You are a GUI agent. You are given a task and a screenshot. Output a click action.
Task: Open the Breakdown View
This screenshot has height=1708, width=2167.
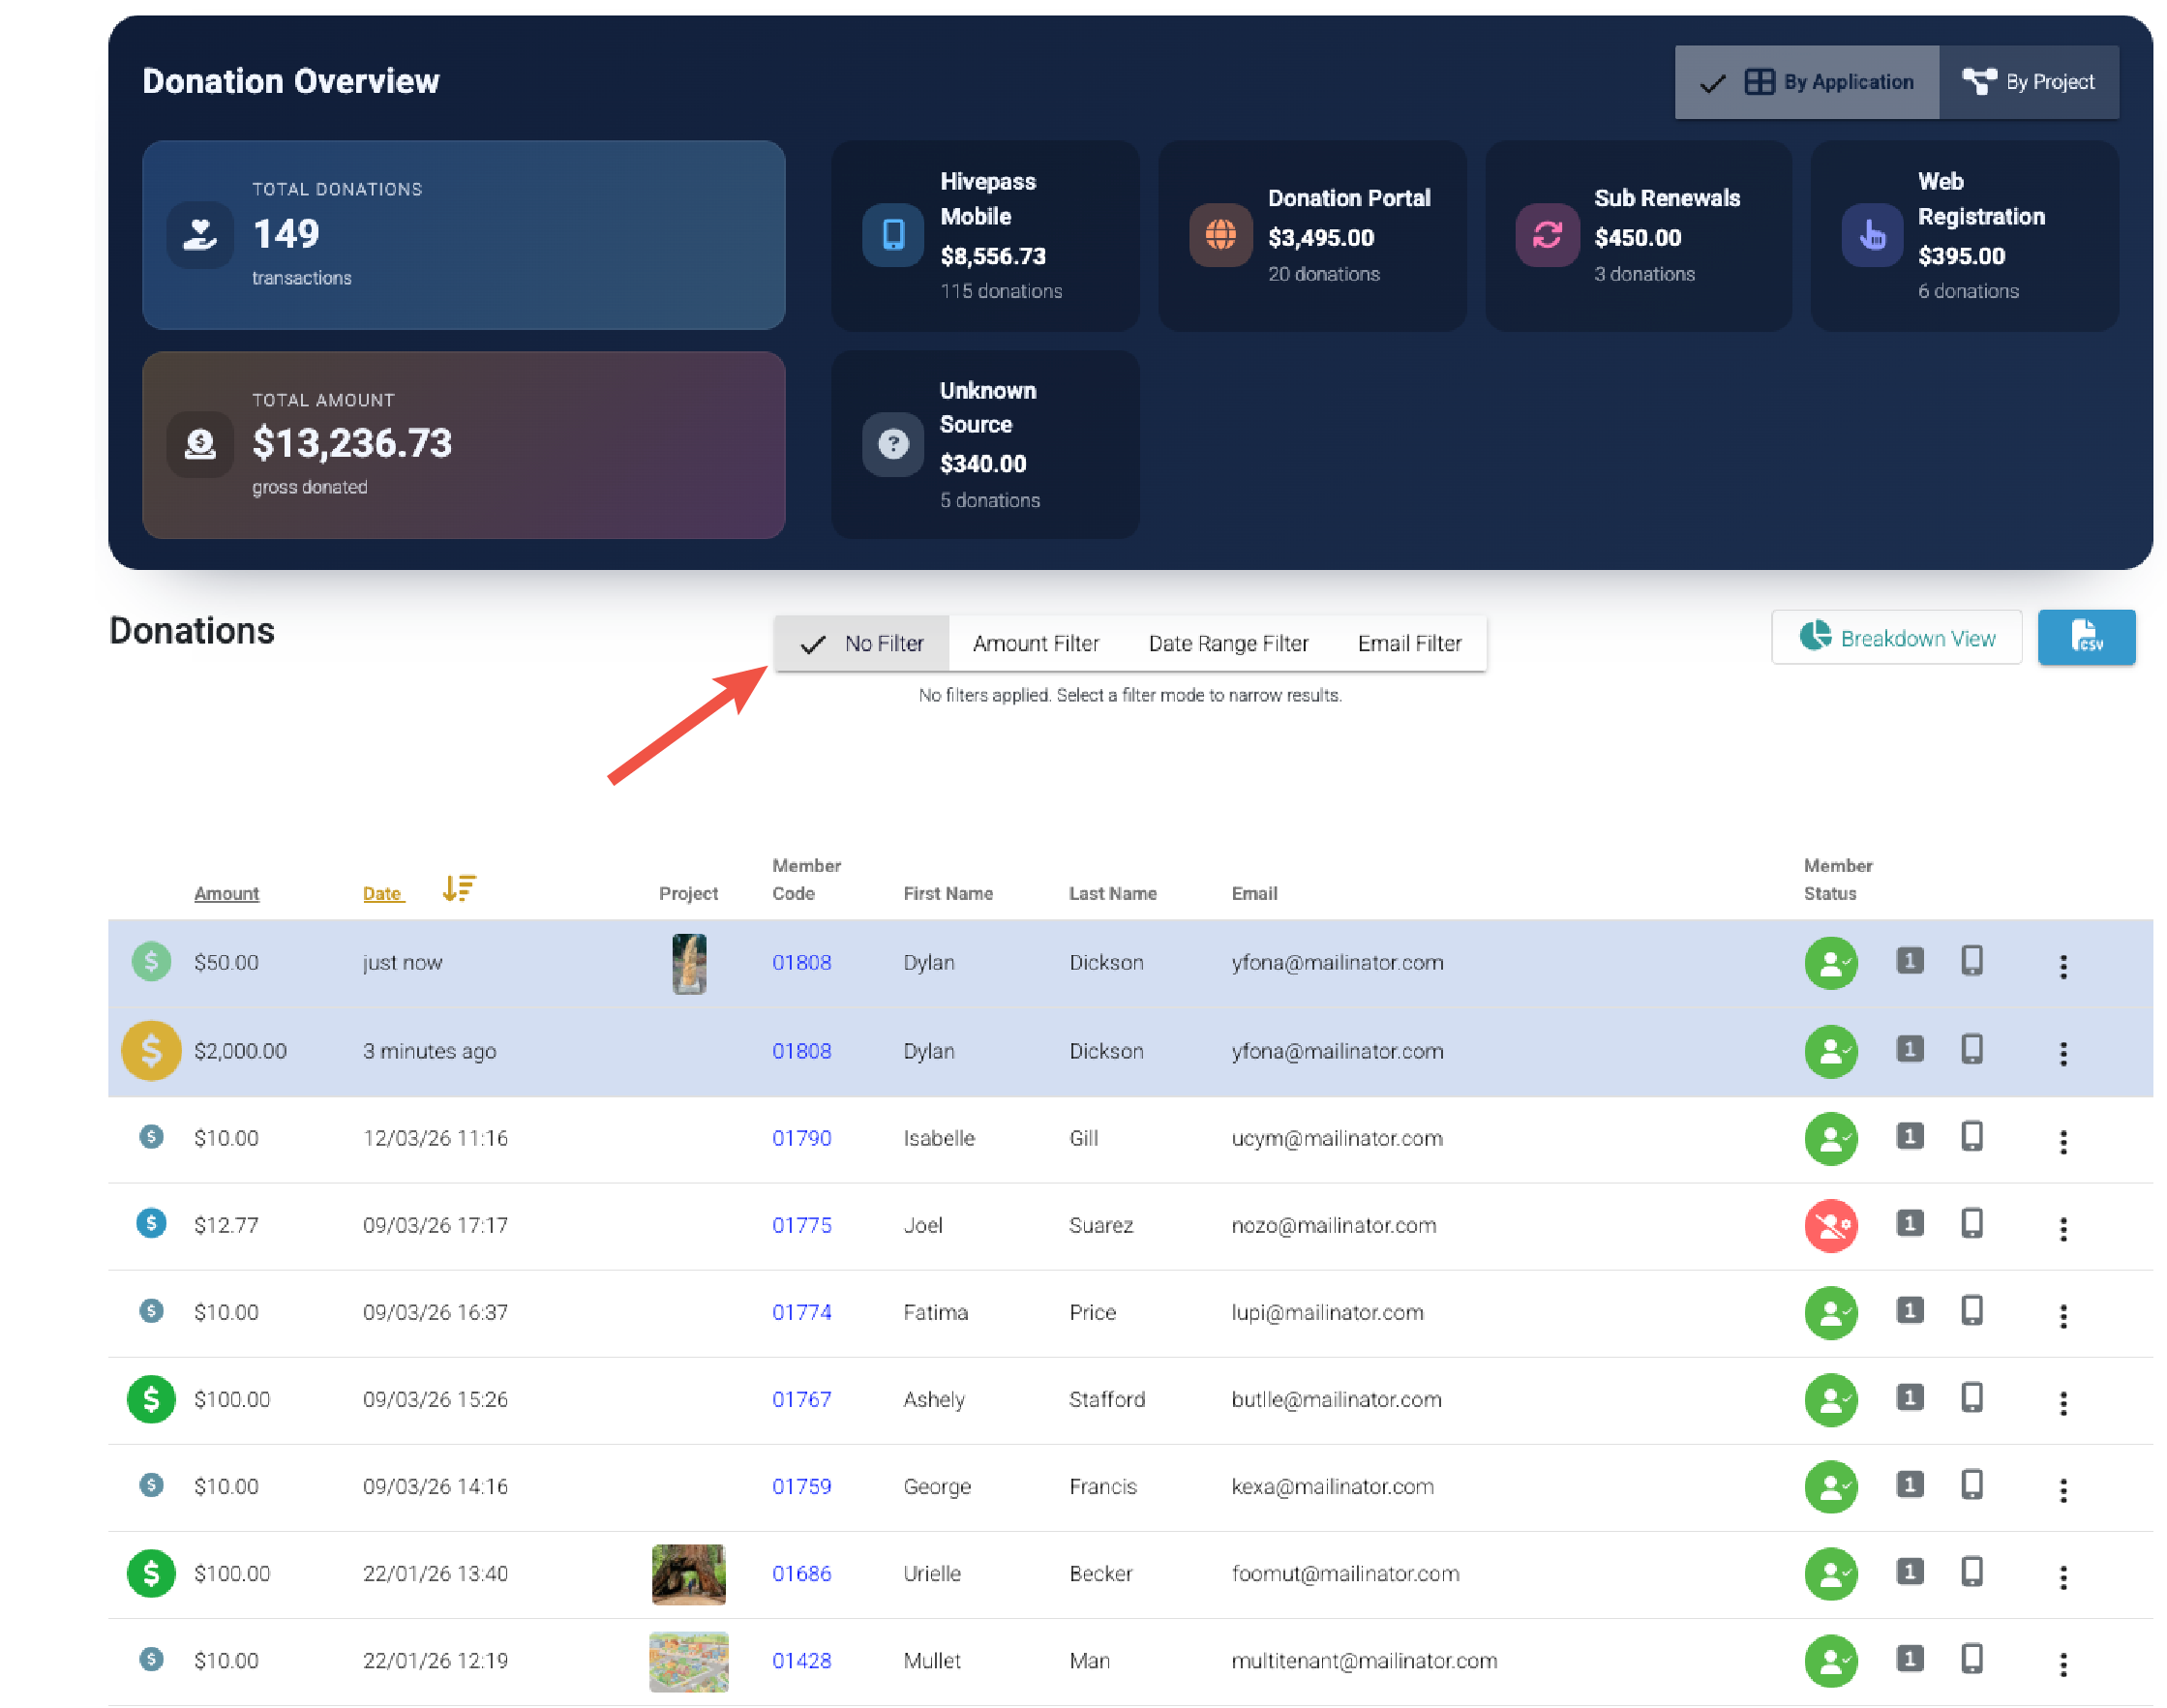click(1896, 638)
